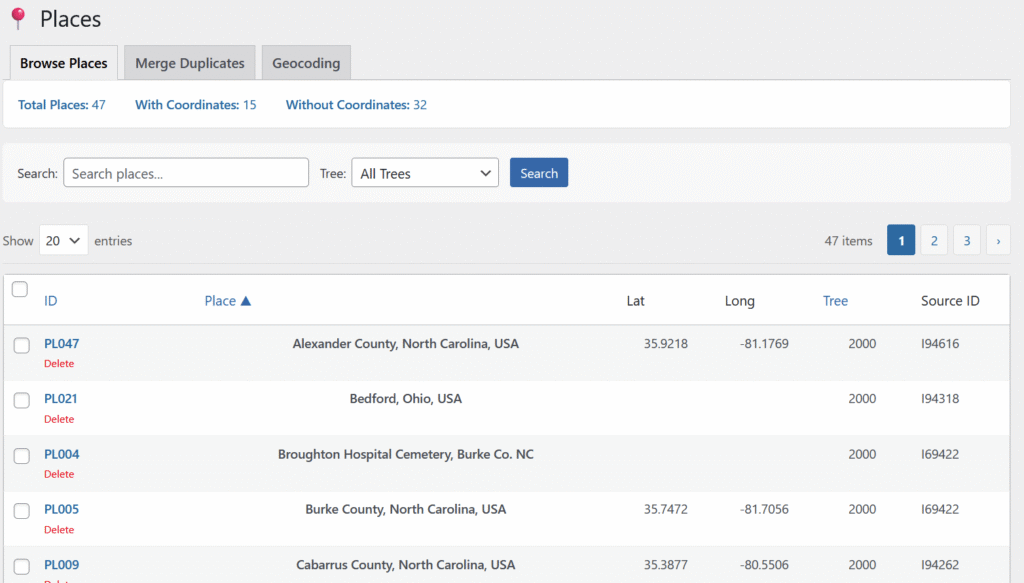Screen dimensions: 1024x583
Task: Go to next page using arrow
Action: coord(997,240)
